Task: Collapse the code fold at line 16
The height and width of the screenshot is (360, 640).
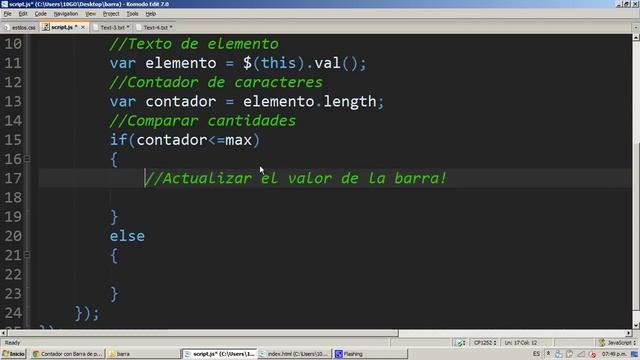Action: pyautogui.click(x=27, y=158)
